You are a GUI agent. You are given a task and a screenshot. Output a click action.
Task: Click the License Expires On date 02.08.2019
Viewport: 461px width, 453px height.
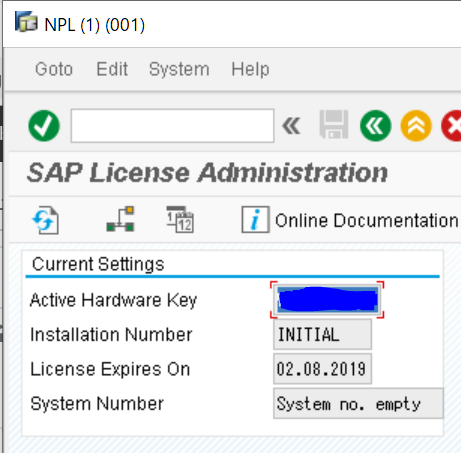click(322, 369)
